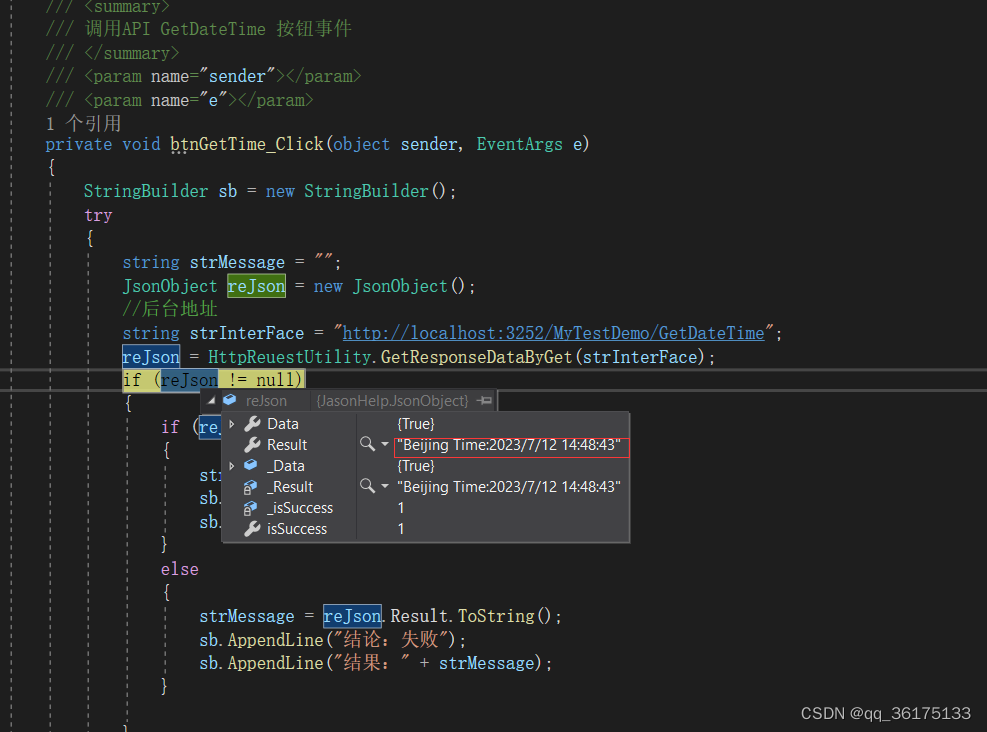Expand the _Data field node
Viewport: 987px width, 732px height.
point(231,465)
